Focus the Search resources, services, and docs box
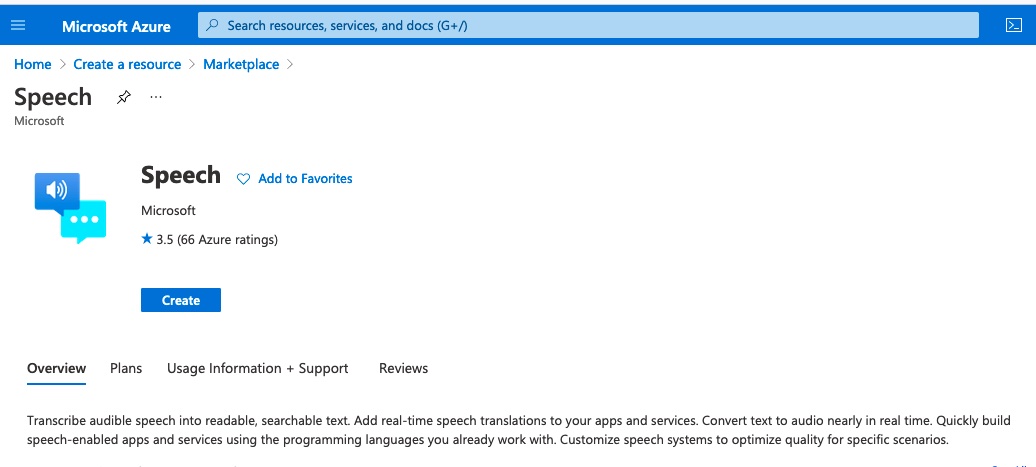Screen dimensions: 1036x467 click(588, 26)
